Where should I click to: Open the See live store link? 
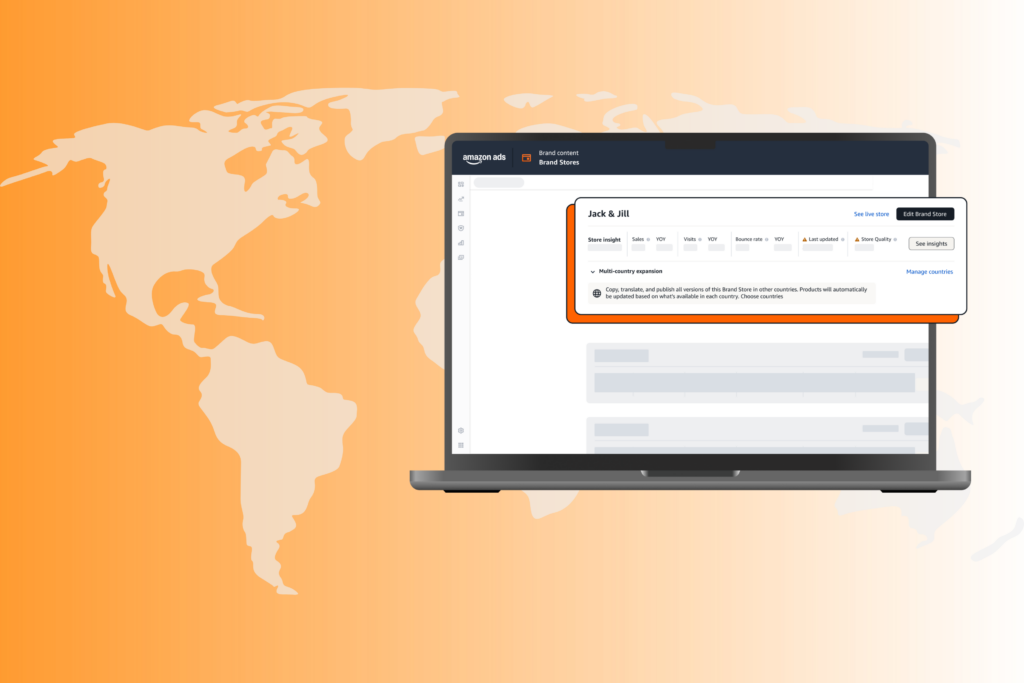click(x=870, y=214)
